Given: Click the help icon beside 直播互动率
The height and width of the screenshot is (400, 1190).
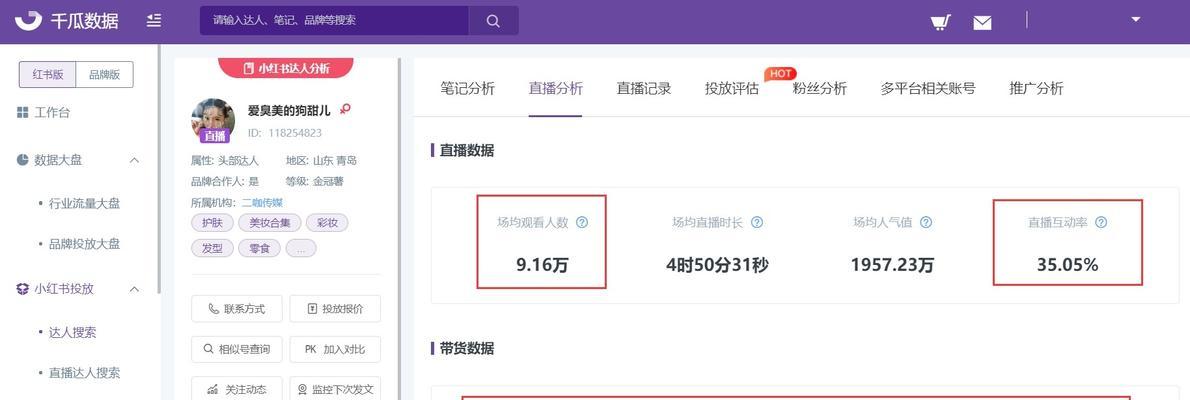Looking at the screenshot, I should click(x=1101, y=222).
